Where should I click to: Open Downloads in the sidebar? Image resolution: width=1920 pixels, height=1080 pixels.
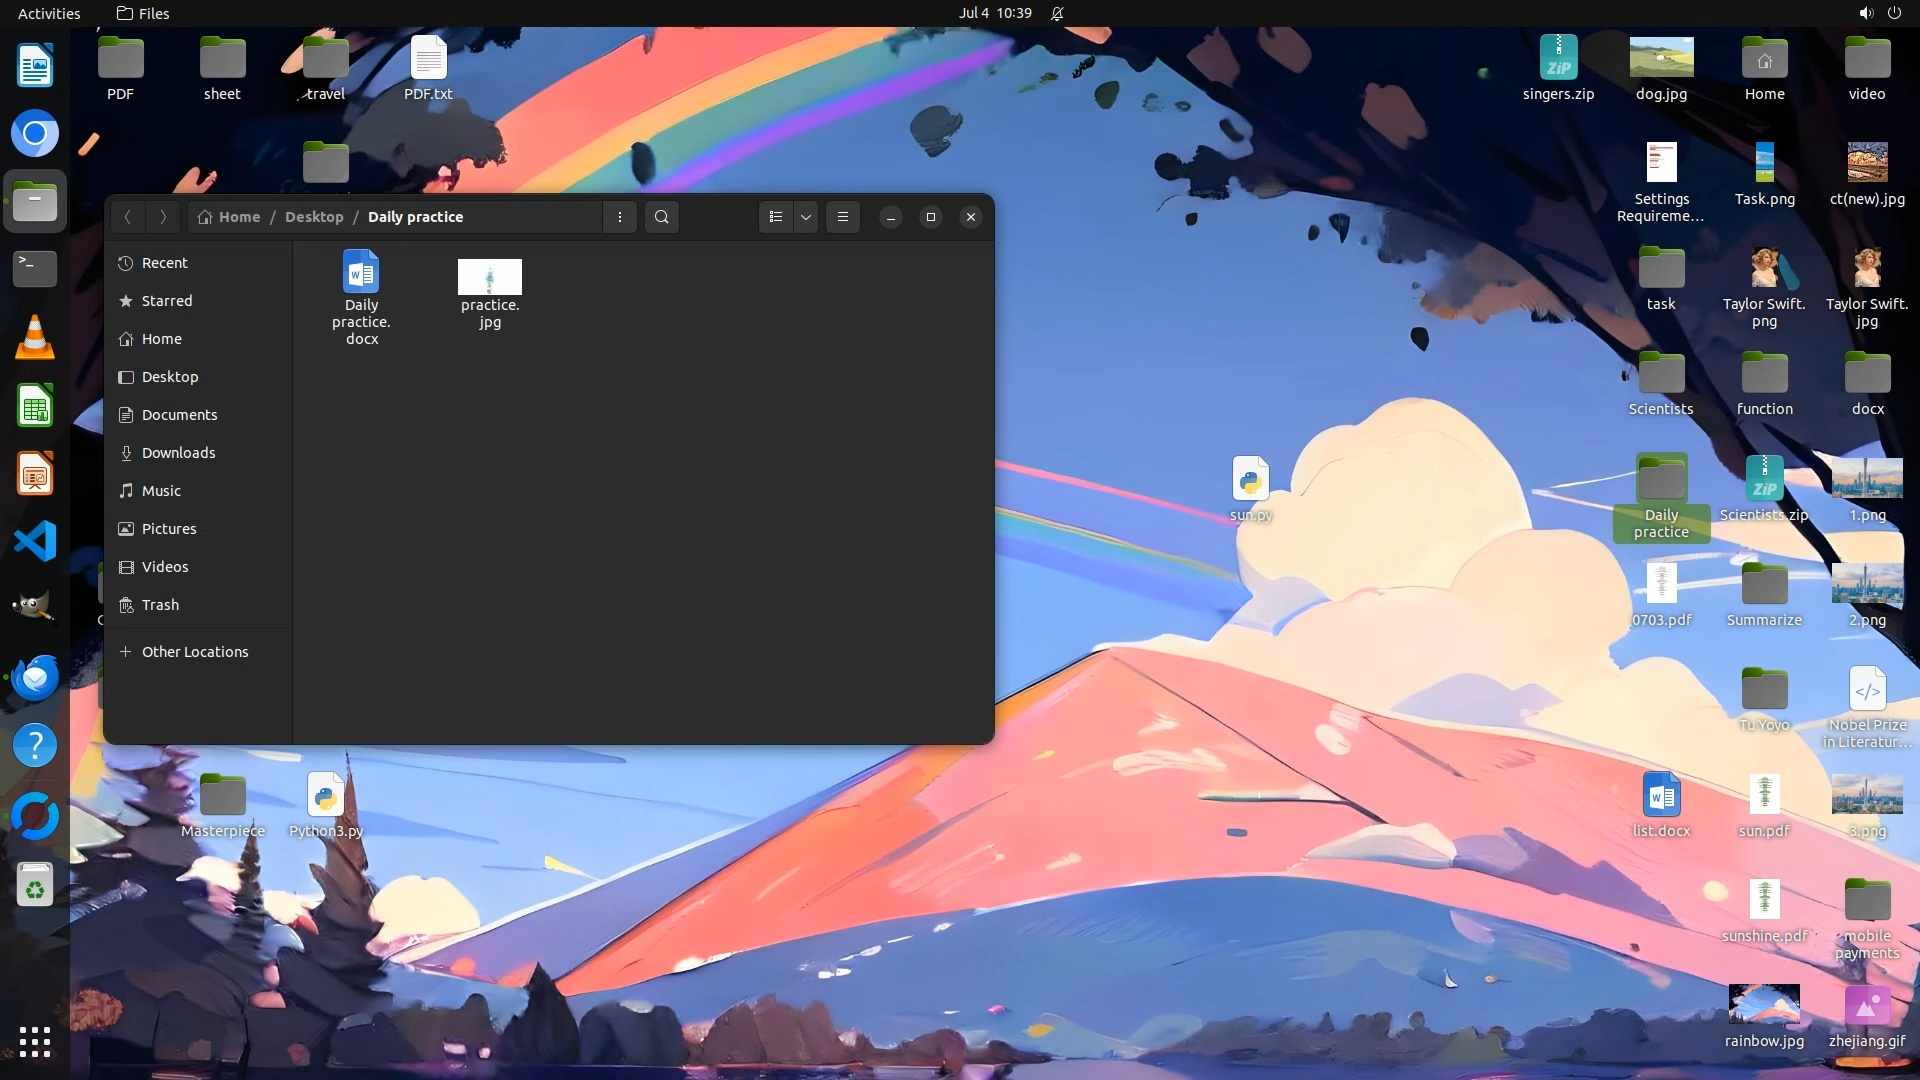point(178,453)
